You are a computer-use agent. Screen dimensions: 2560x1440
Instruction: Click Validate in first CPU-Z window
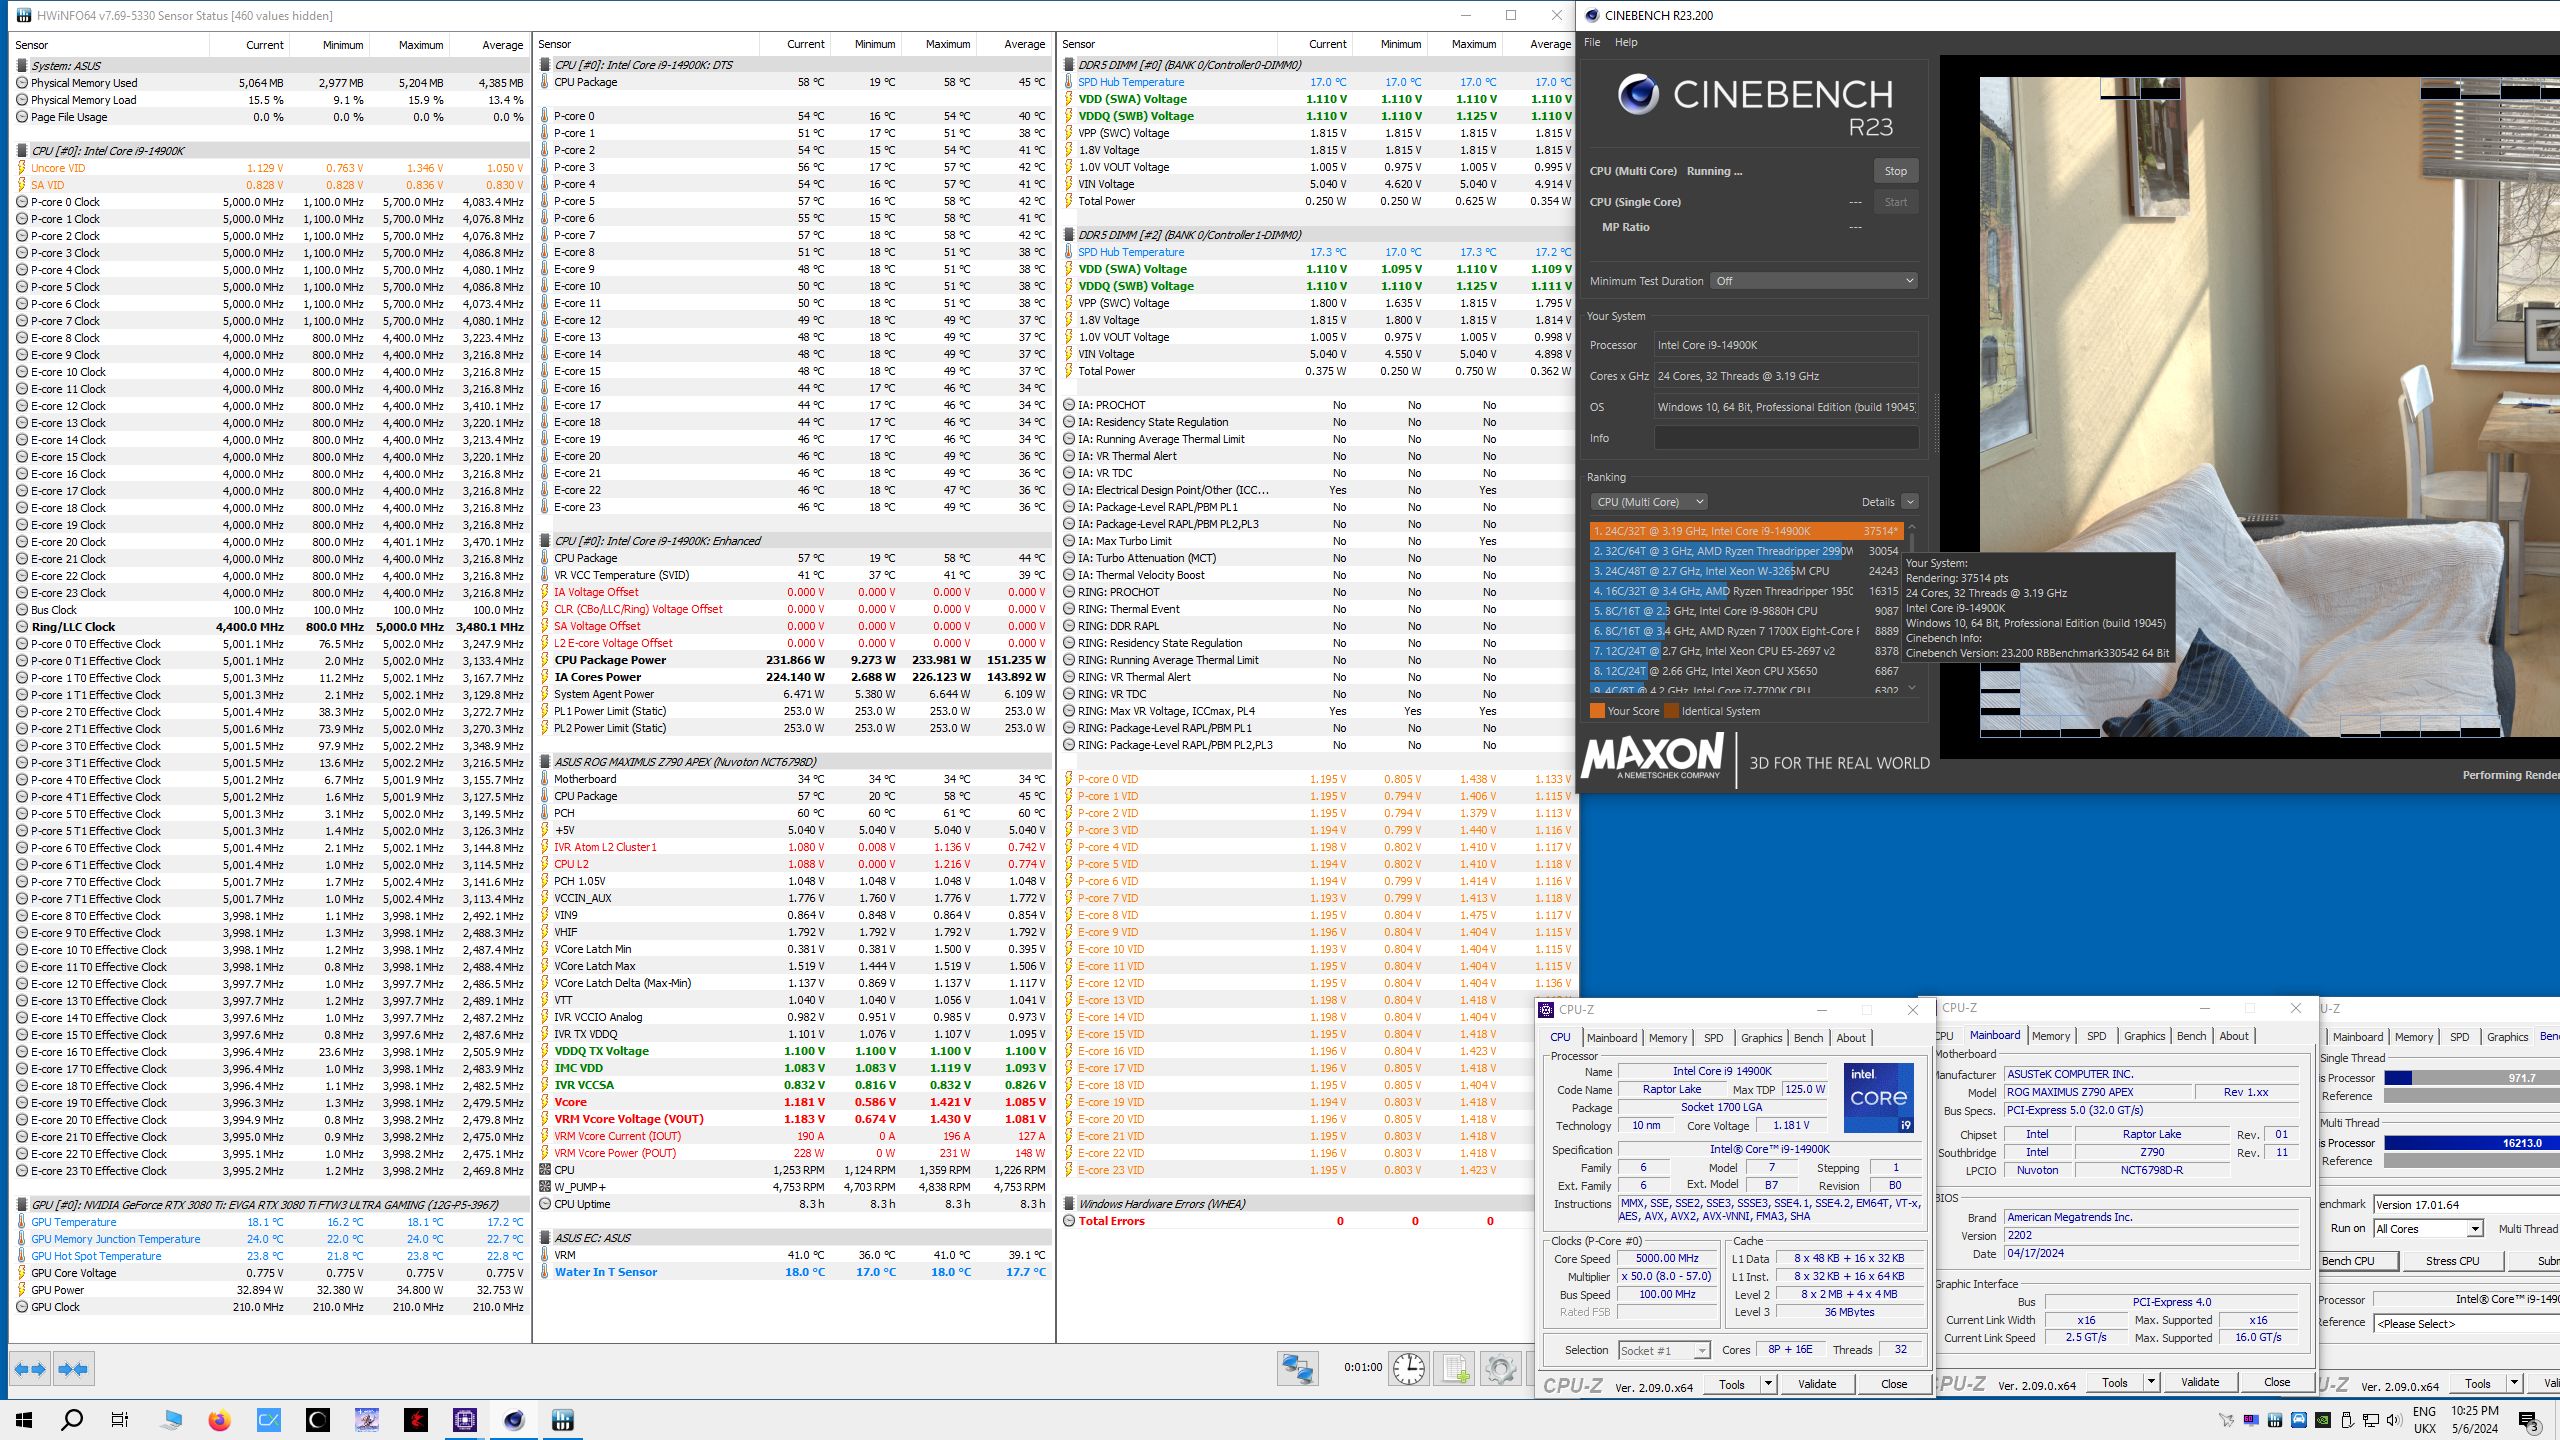click(x=1816, y=1384)
